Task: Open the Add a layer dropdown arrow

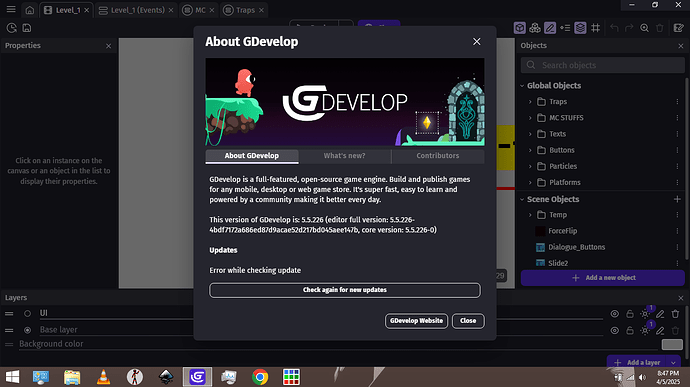Action: click(673, 362)
